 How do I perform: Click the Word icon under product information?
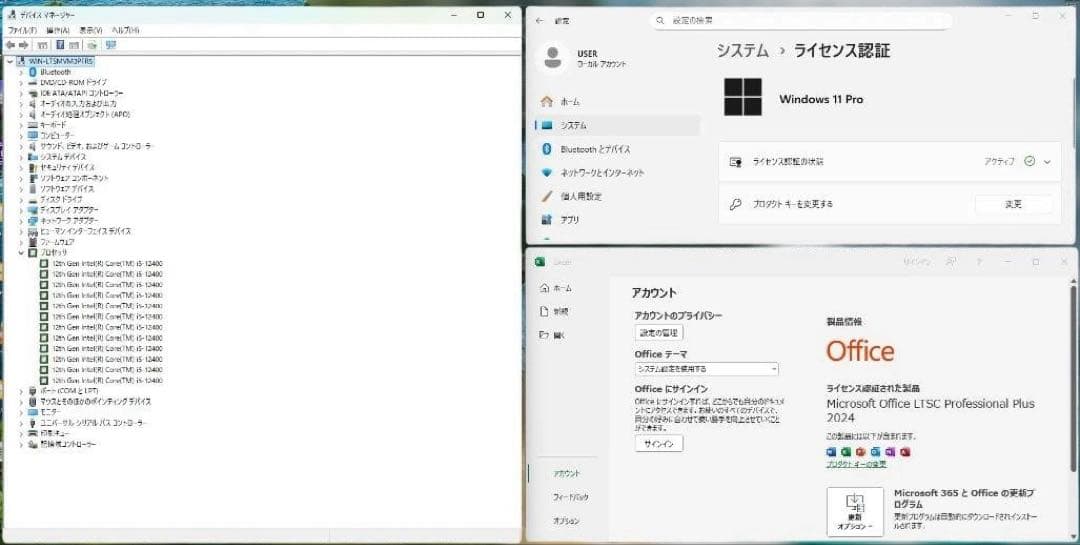coord(831,452)
